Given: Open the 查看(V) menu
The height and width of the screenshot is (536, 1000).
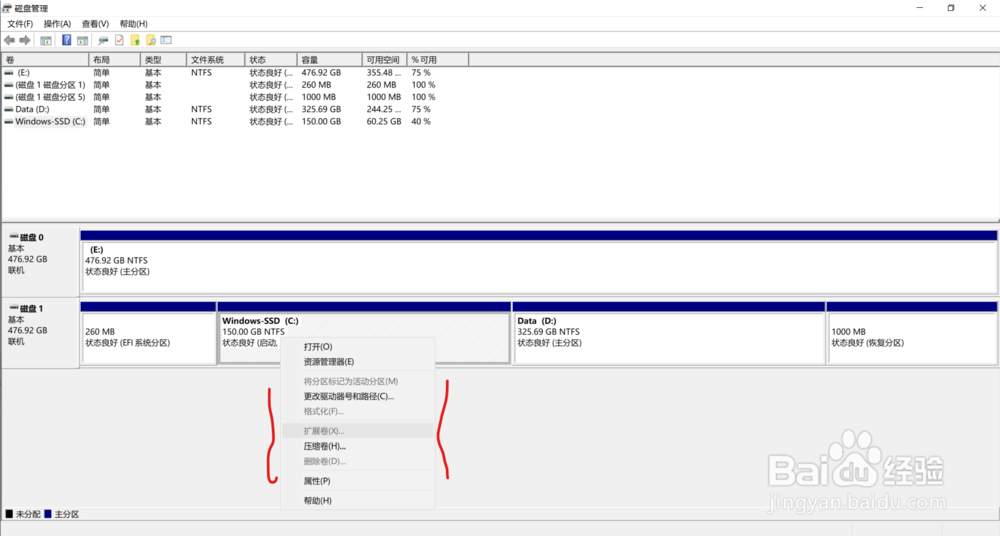Looking at the screenshot, I should 95,24.
